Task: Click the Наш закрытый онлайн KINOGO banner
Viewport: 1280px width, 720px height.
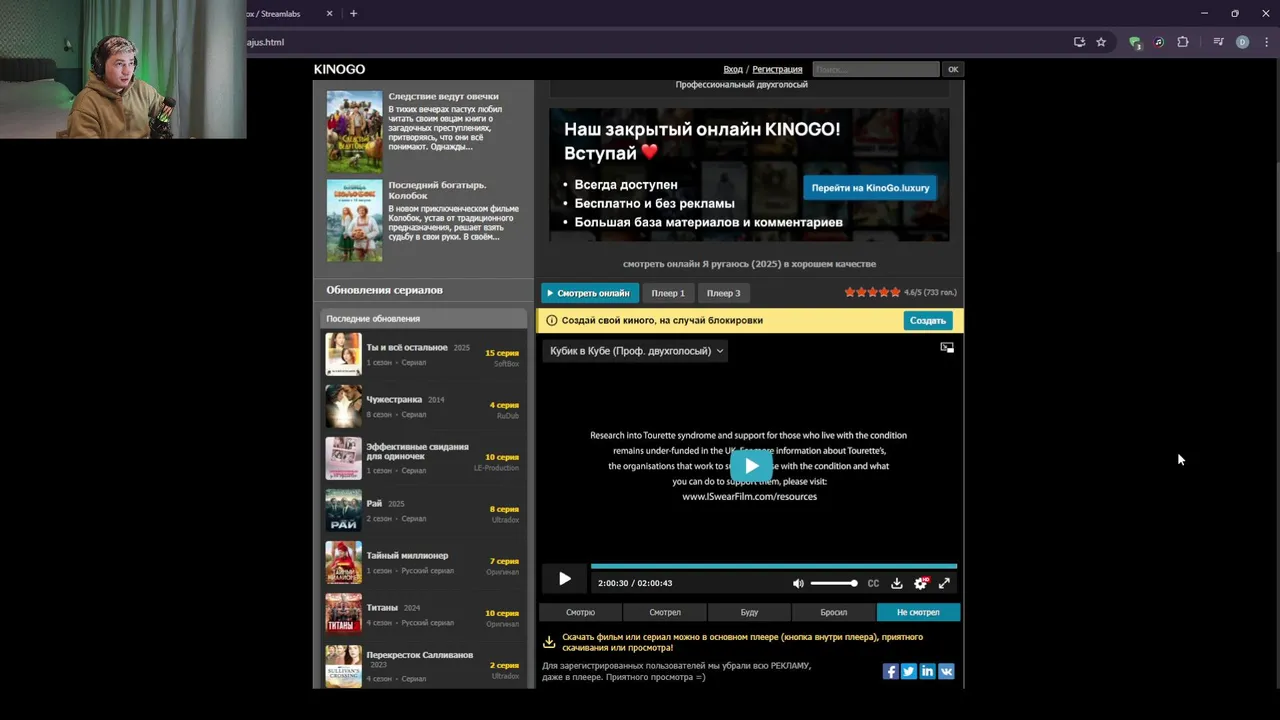Action: click(x=749, y=174)
